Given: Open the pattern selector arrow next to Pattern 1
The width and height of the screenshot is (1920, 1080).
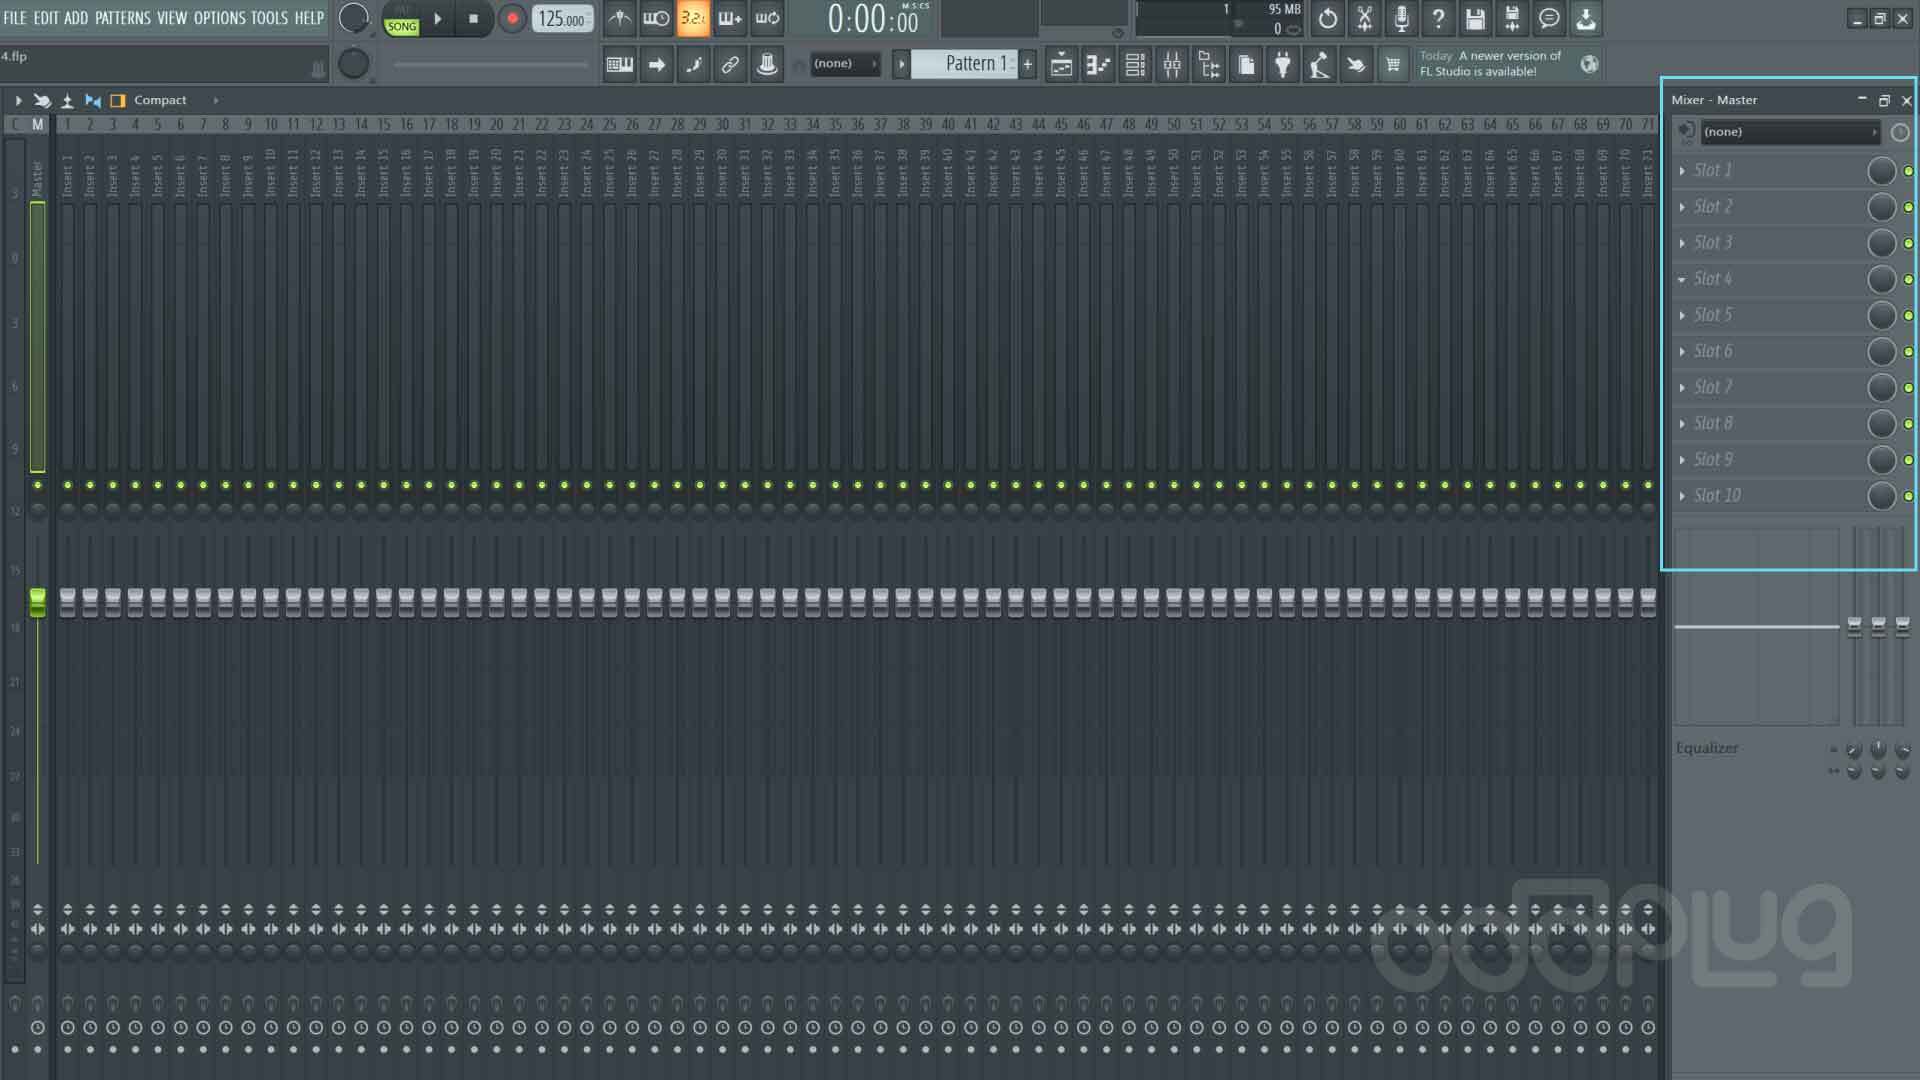Looking at the screenshot, I should [x=901, y=63].
